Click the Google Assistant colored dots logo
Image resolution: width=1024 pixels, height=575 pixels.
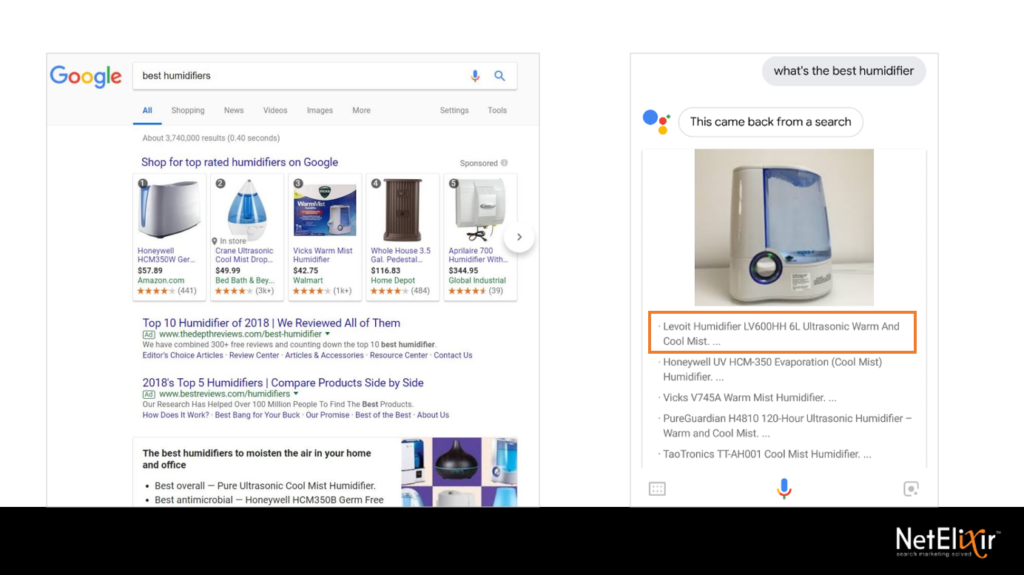pyautogui.click(x=656, y=122)
